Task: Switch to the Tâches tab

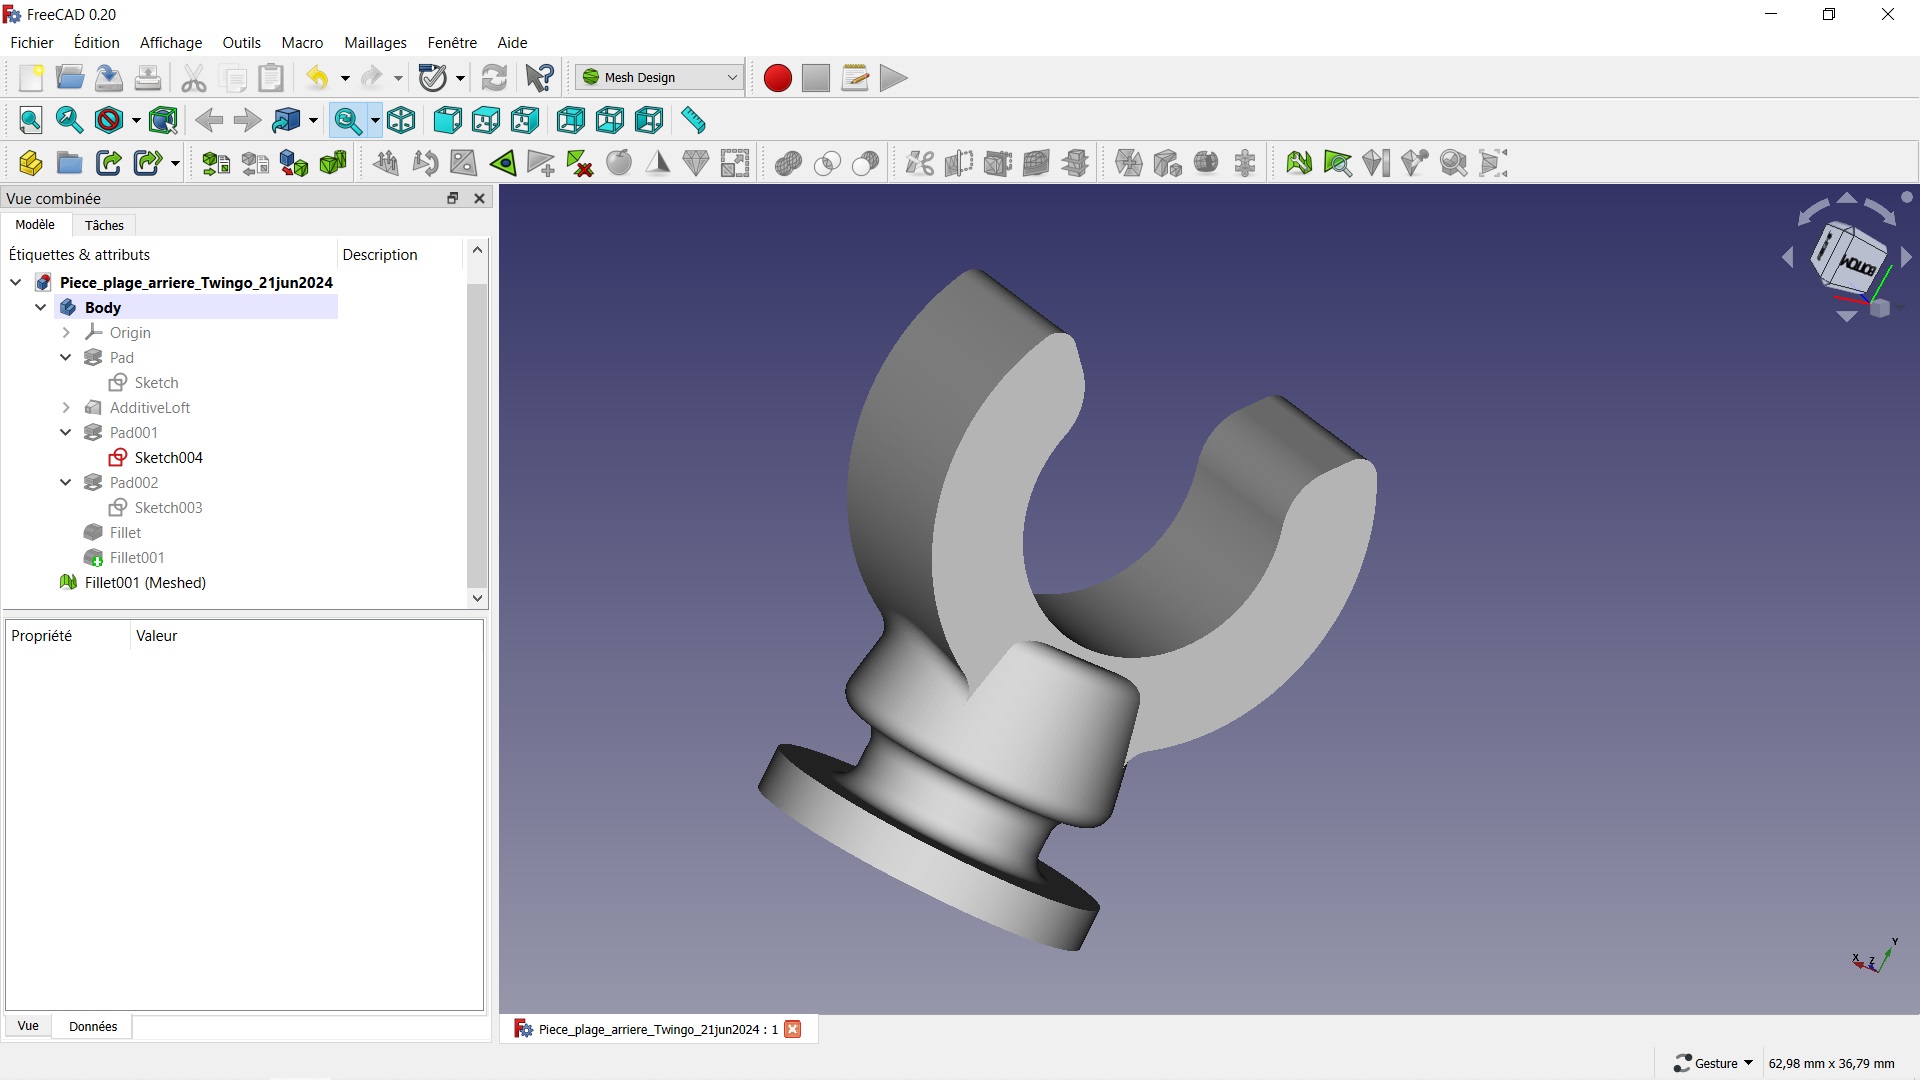Action: (104, 225)
